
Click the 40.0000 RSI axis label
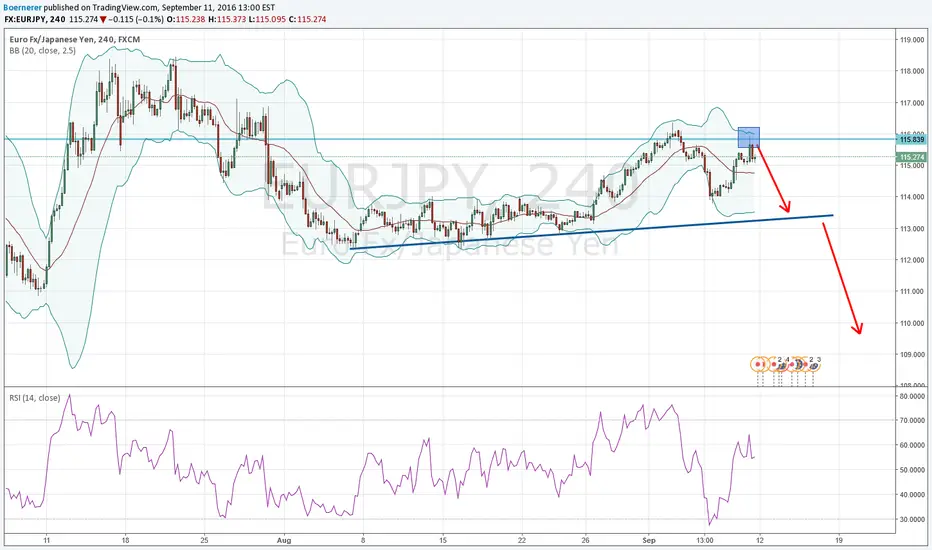pyautogui.click(x=912, y=495)
